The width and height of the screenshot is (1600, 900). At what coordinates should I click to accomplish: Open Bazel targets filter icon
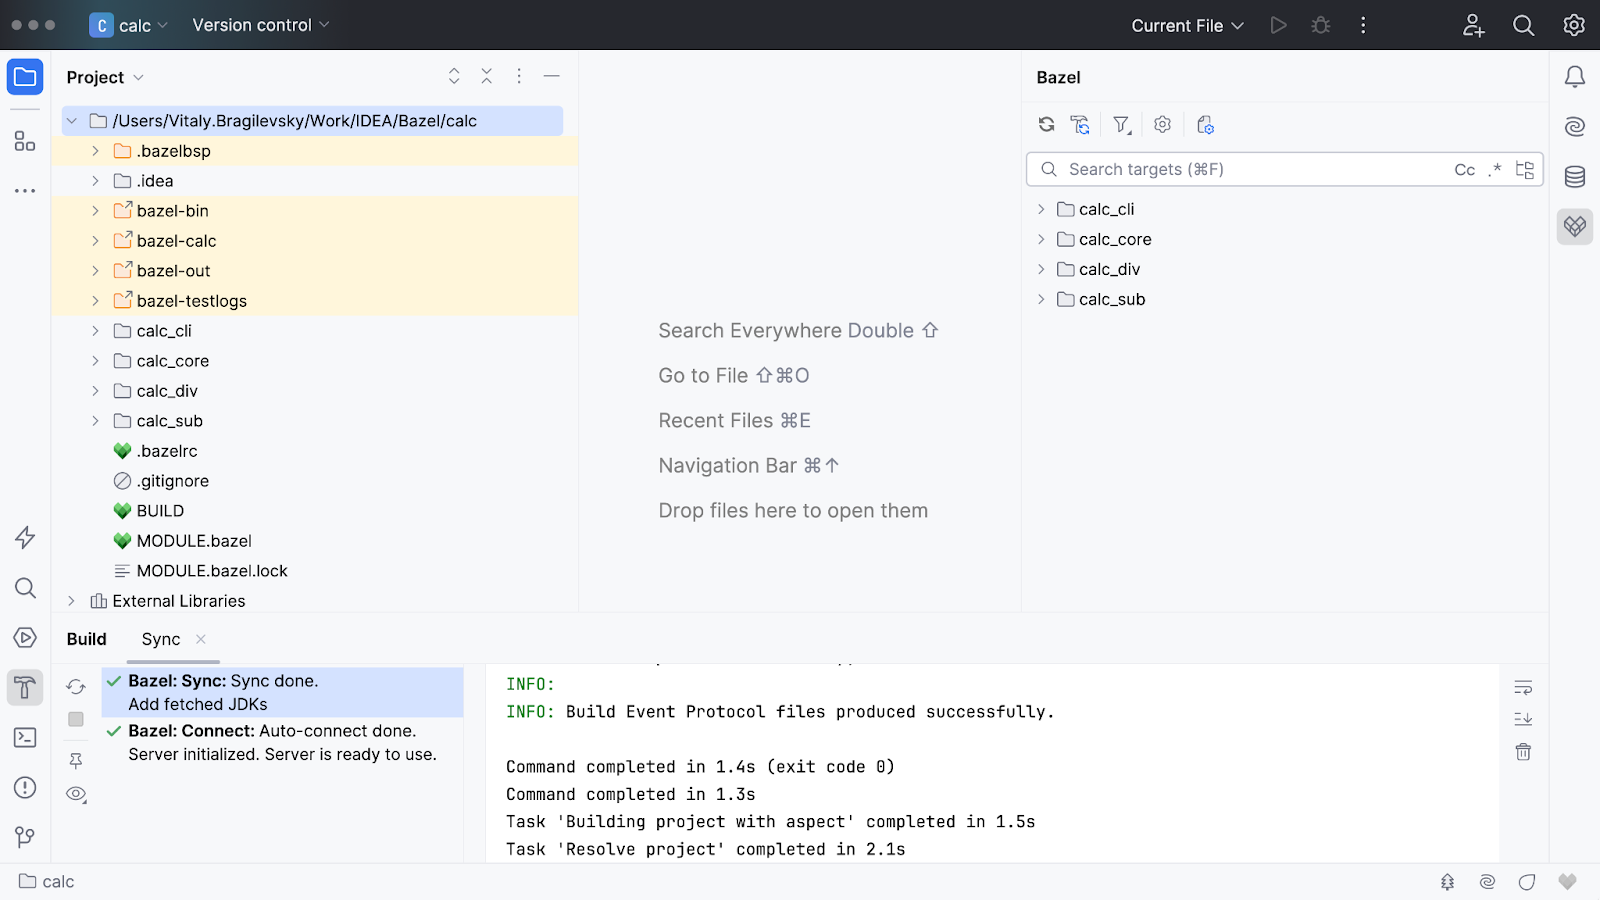[x=1122, y=125]
